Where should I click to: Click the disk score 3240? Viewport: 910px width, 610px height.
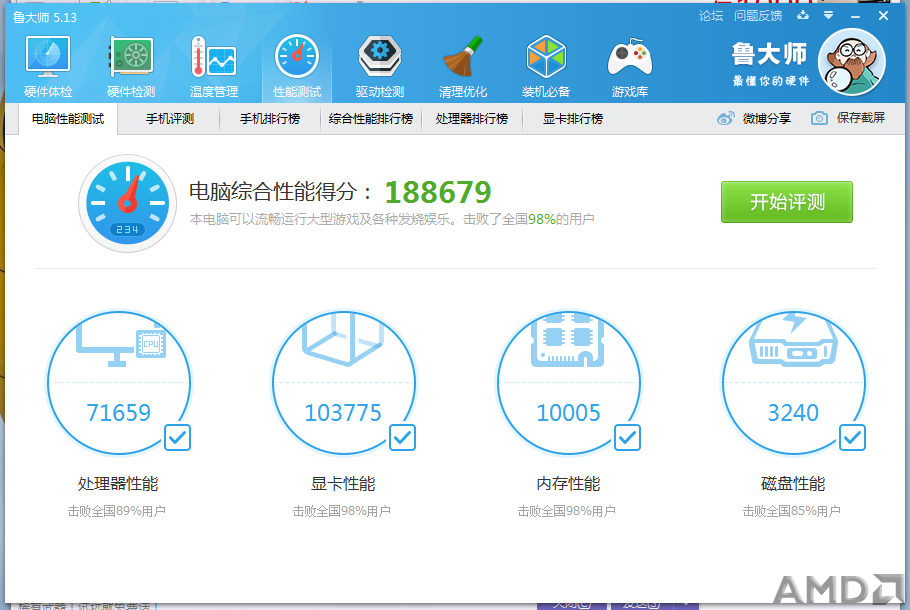[x=793, y=413]
